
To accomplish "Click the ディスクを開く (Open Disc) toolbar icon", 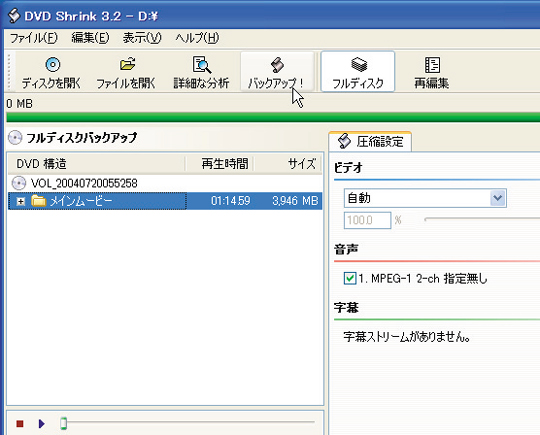I will [x=53, y=65].
